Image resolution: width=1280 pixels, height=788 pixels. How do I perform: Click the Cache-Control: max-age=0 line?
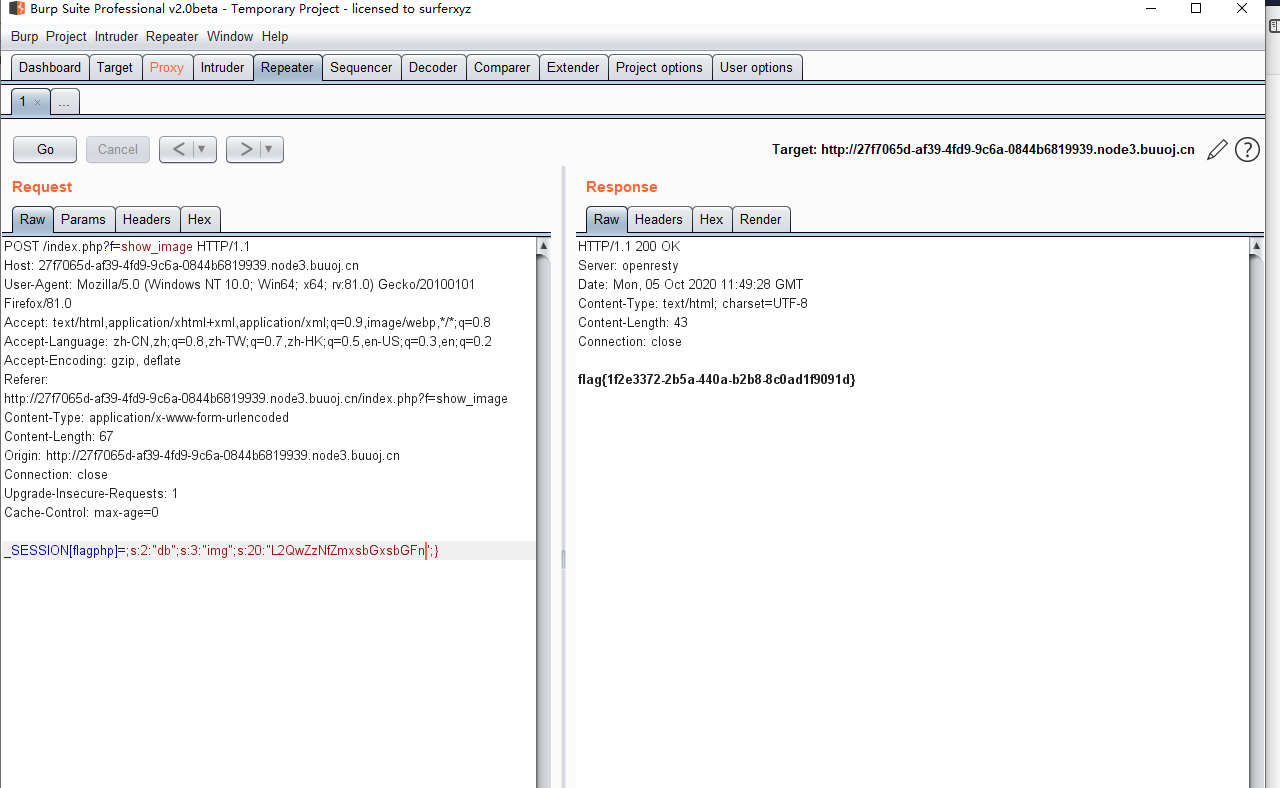[81, 512]
